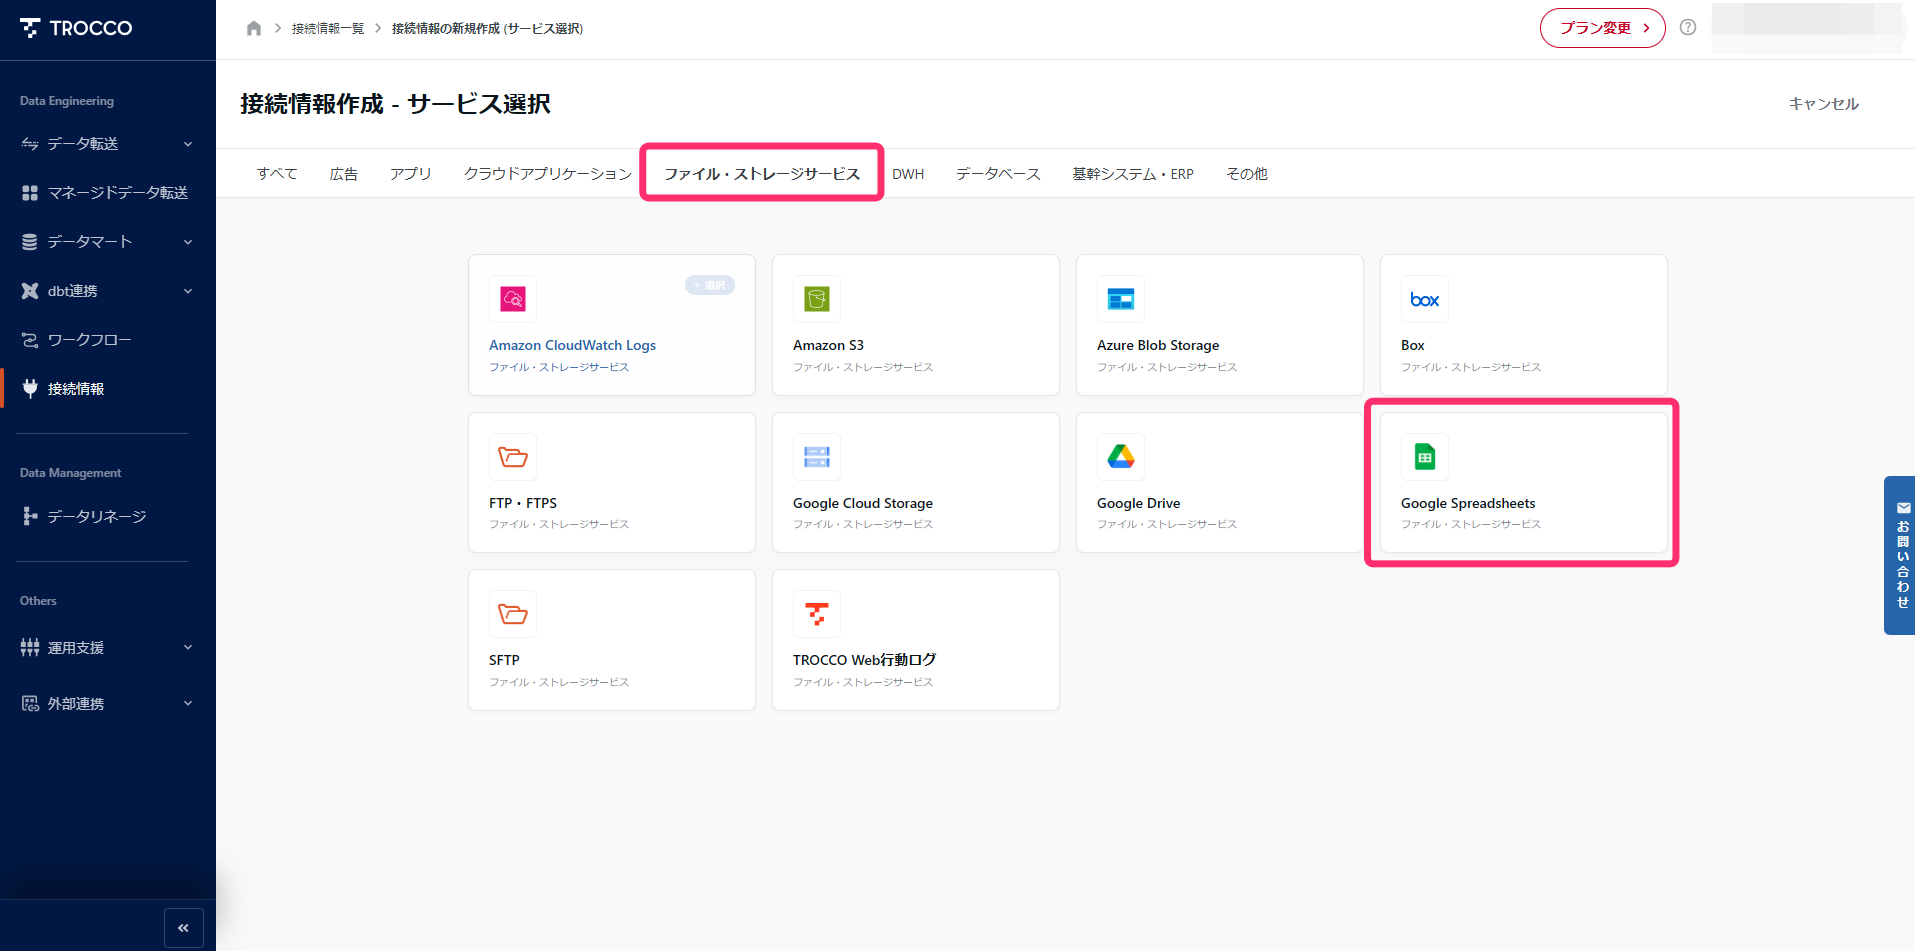Select the Google Spreadsheets icon
The width and height of the screenshot is (1915, 951).
pyautogui.click(x=1424, y=457)
